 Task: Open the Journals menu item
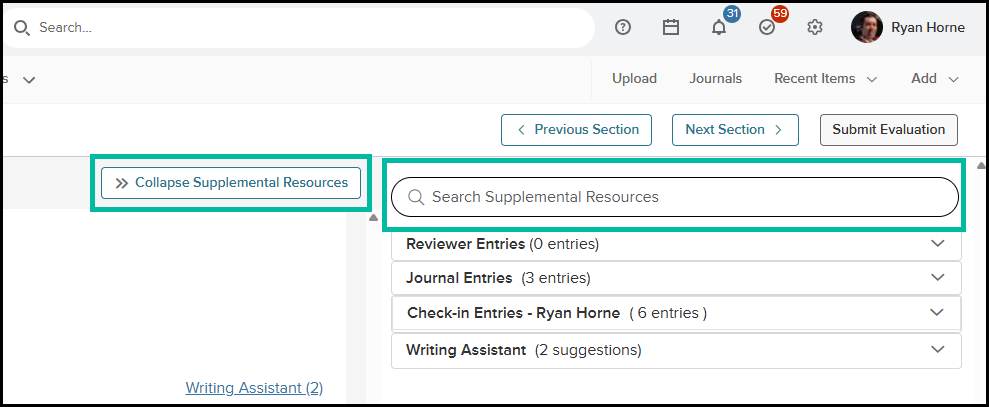[715, 79]
